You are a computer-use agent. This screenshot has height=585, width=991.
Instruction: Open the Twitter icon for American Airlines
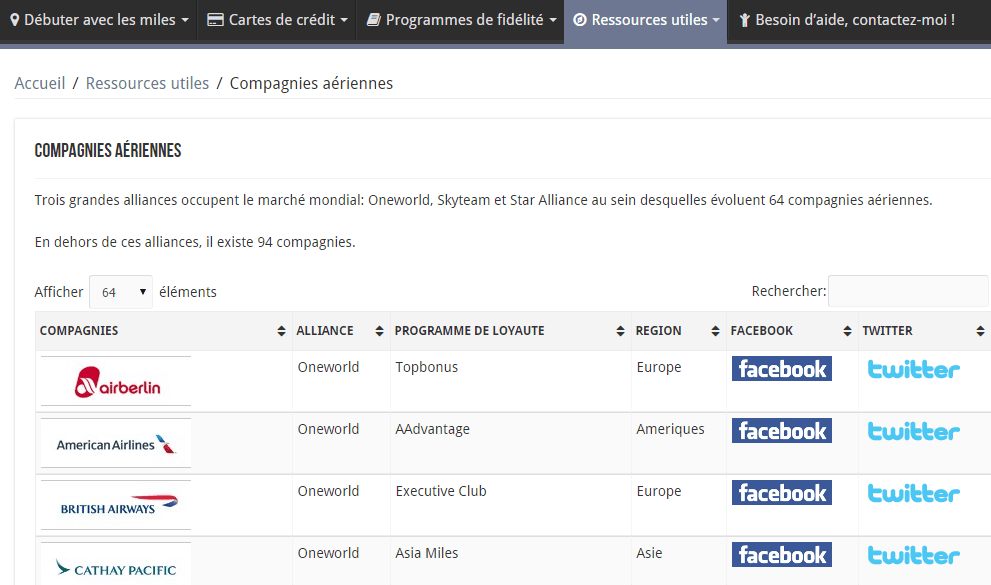913,431
